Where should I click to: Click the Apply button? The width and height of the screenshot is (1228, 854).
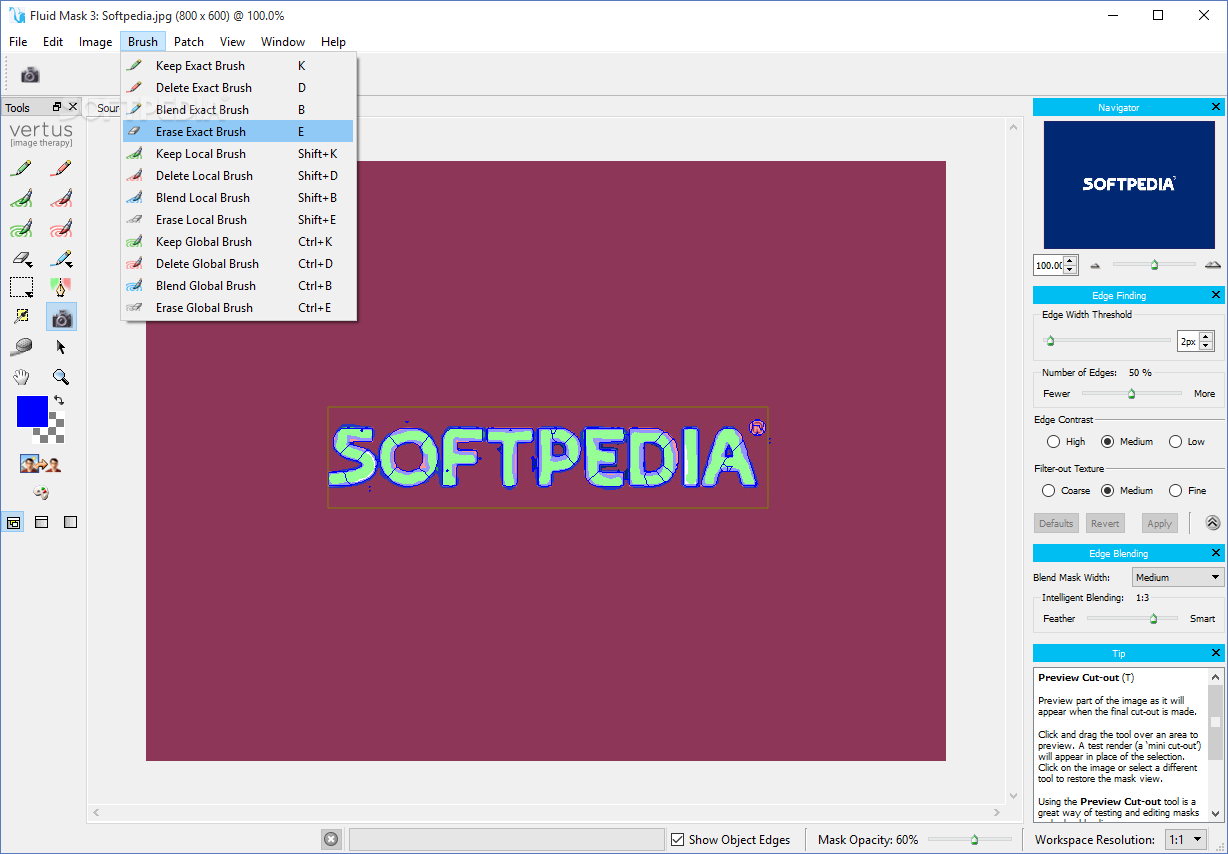click(x=1159, y=523)
